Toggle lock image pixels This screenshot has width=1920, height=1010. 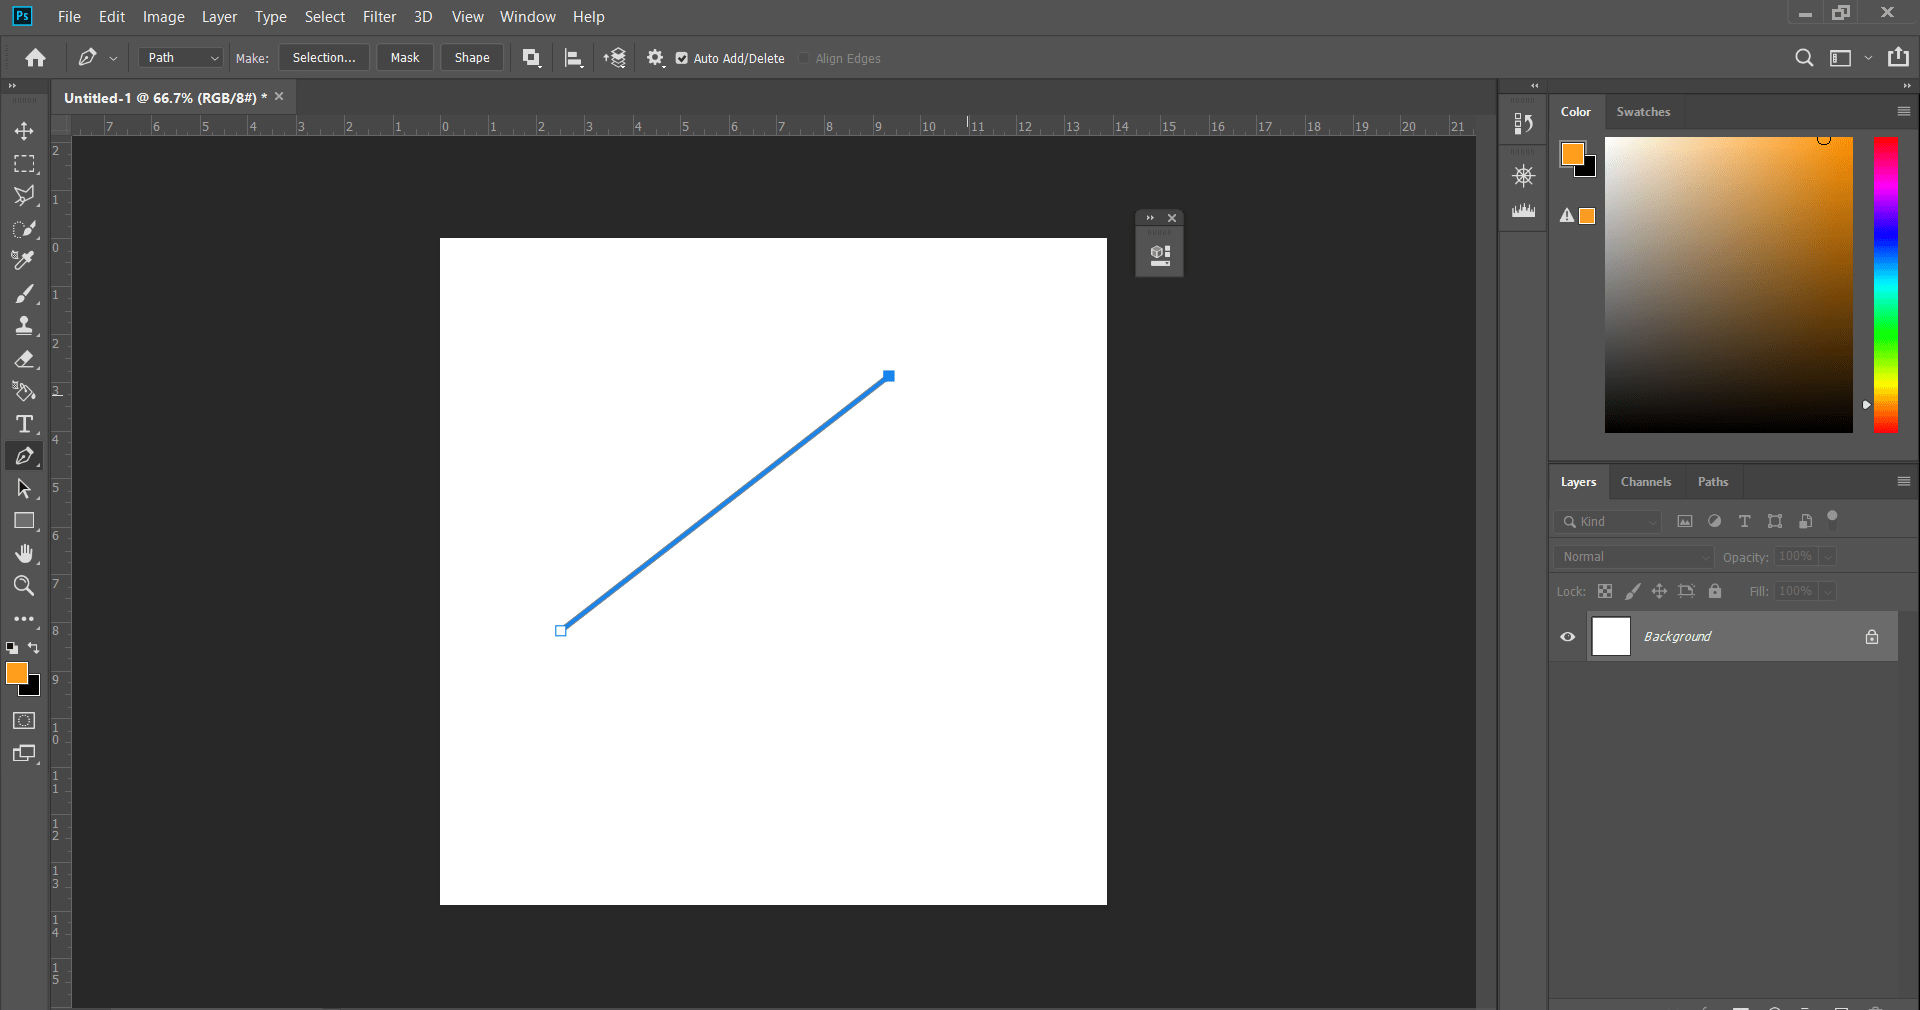coord(1632,591)
